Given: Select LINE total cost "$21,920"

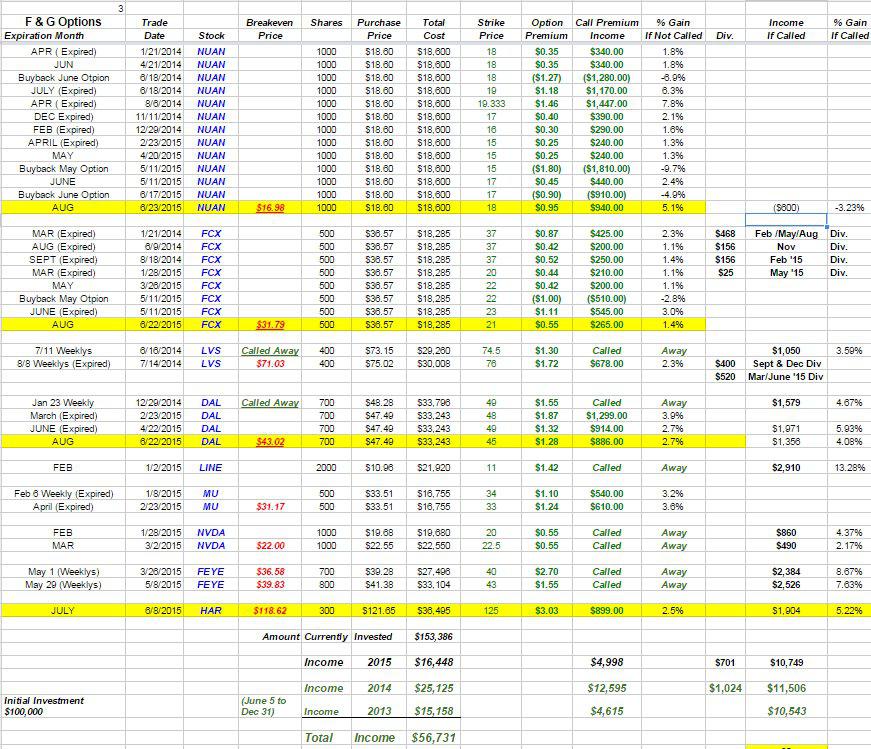Looking at the screenshot, I should [434, 468].
